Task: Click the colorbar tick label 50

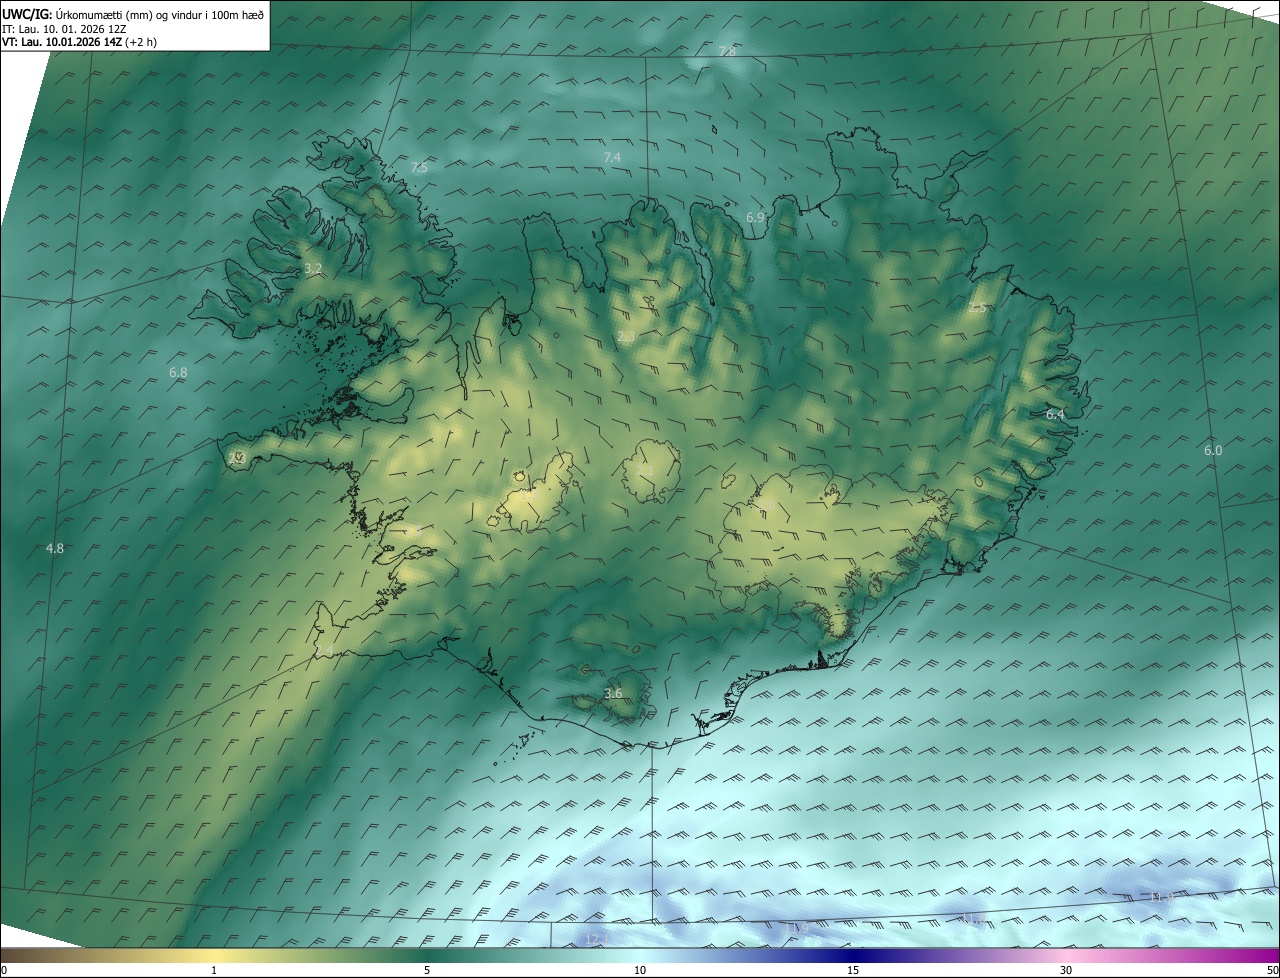Action: pyautogui.click(x=1272, y=971)
